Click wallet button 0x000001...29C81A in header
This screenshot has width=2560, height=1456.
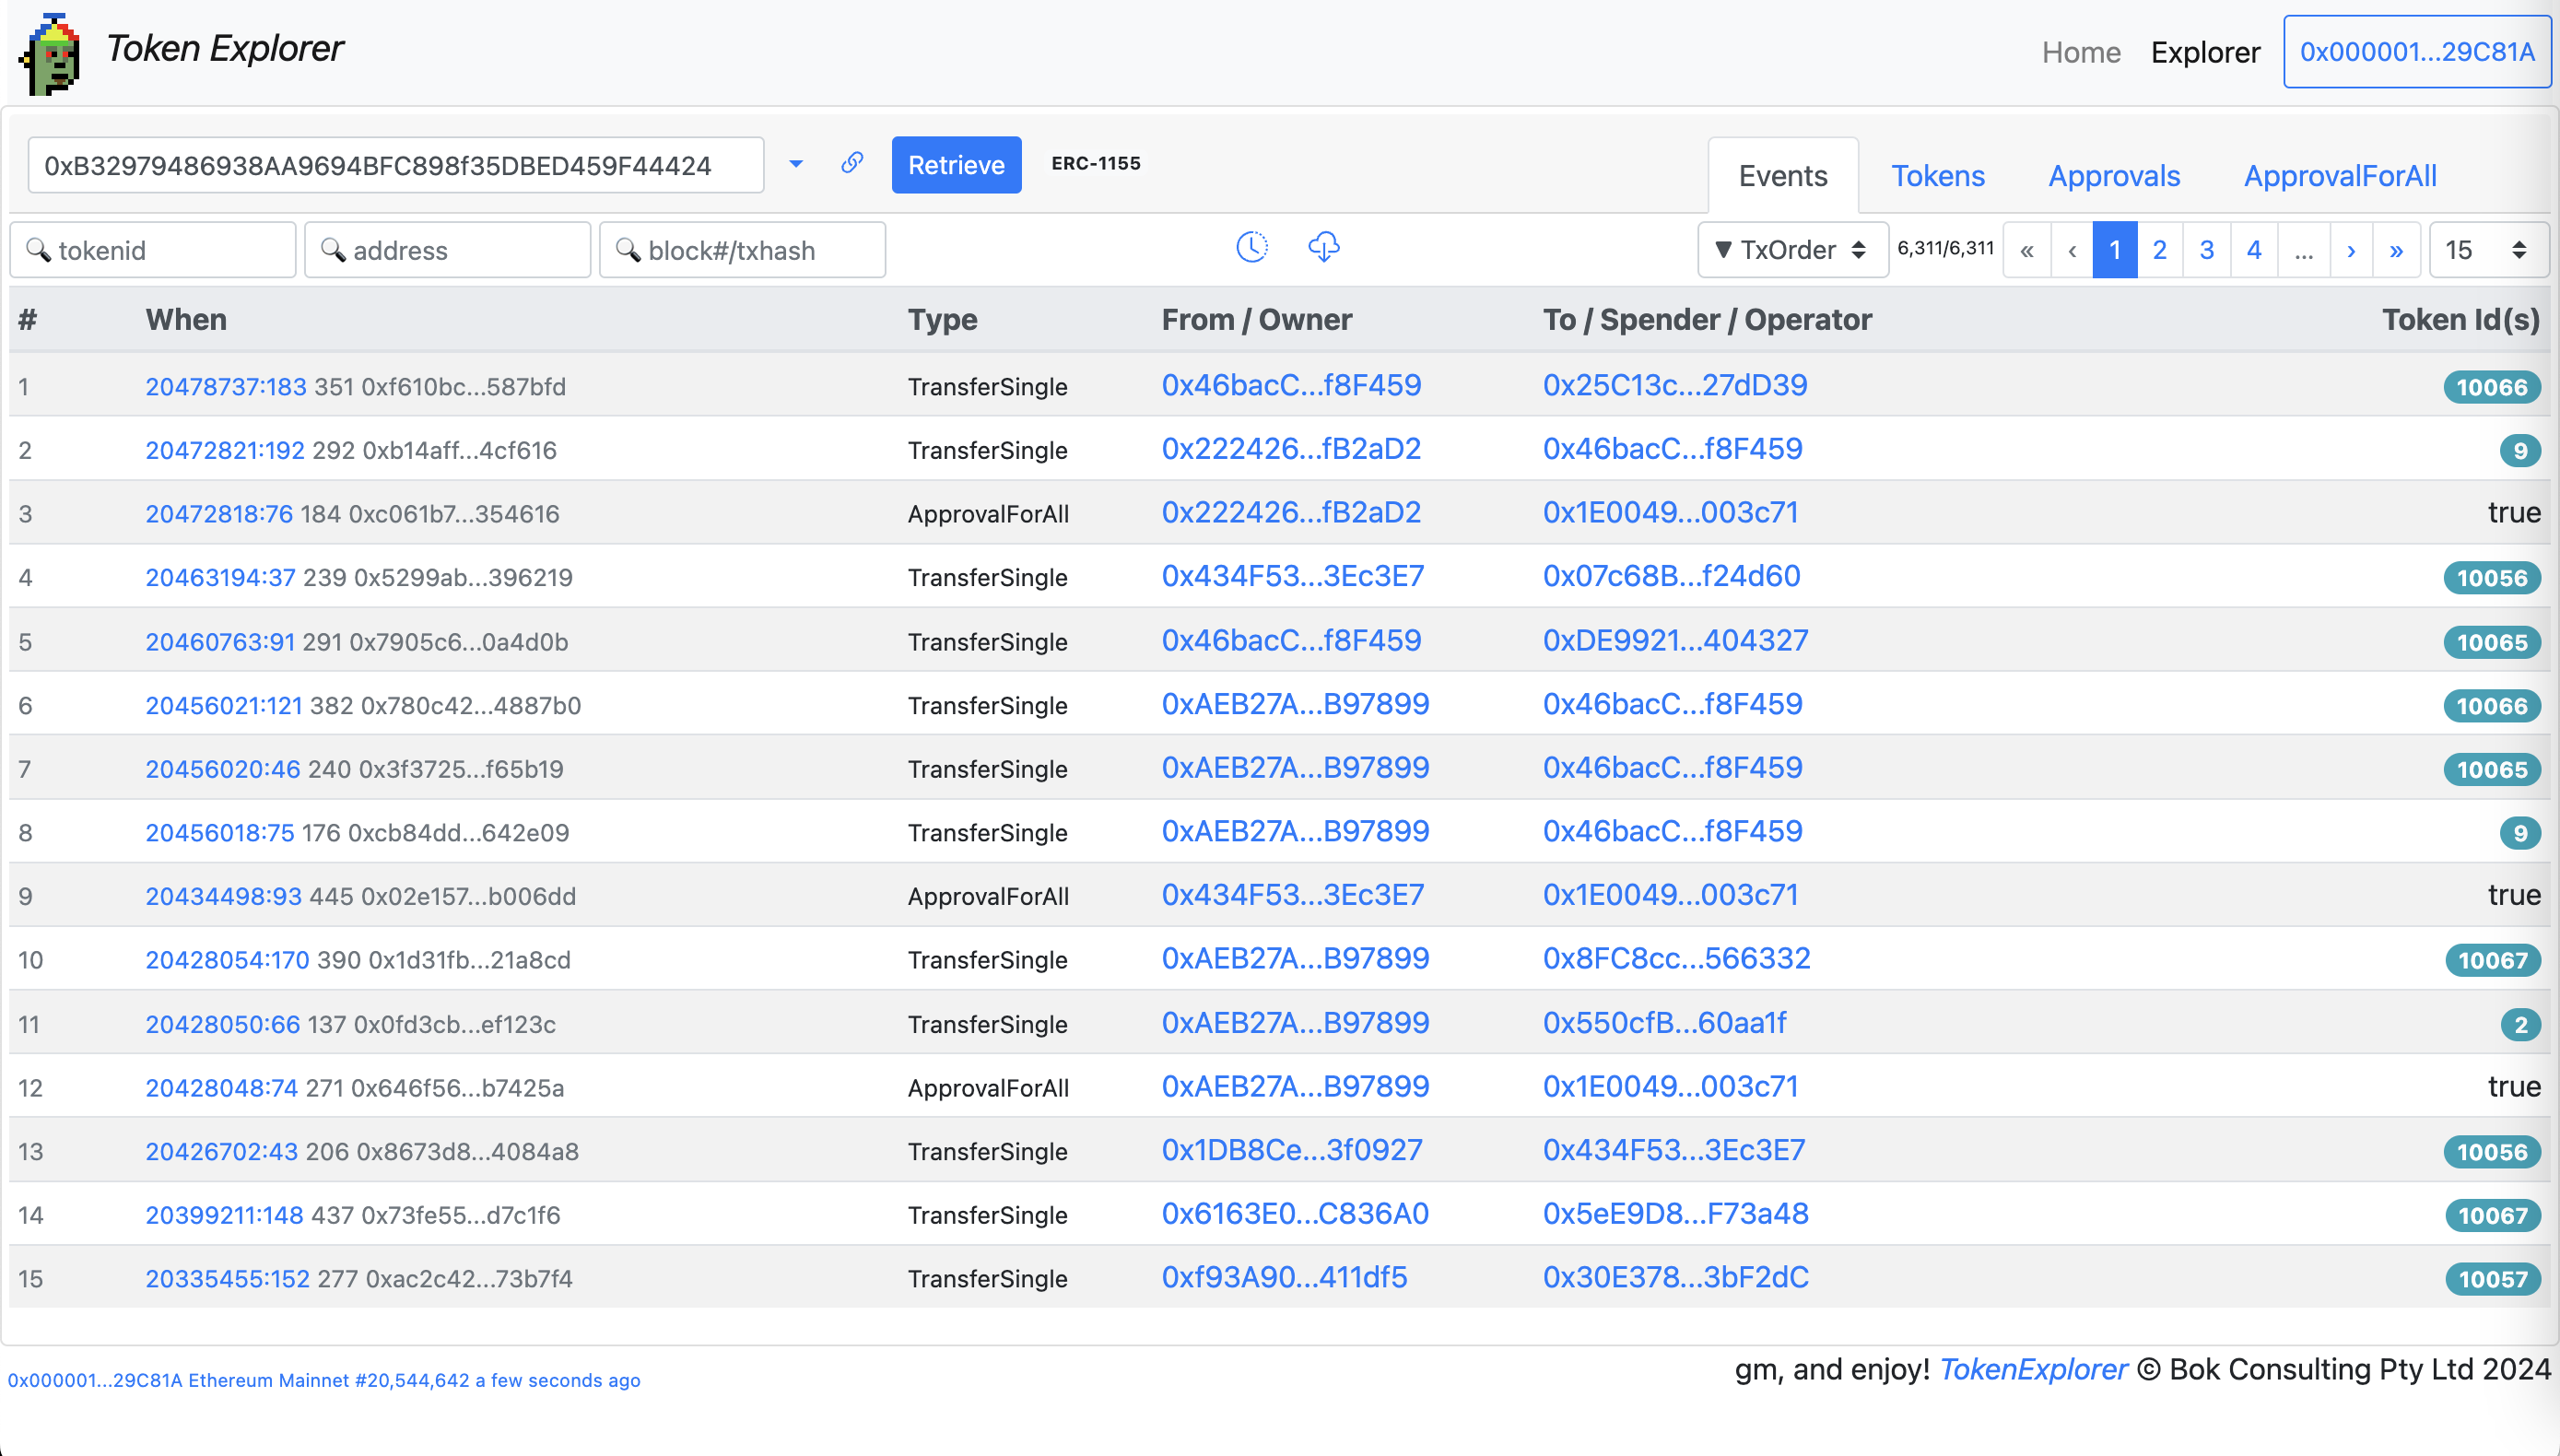tap(2416, 52)
